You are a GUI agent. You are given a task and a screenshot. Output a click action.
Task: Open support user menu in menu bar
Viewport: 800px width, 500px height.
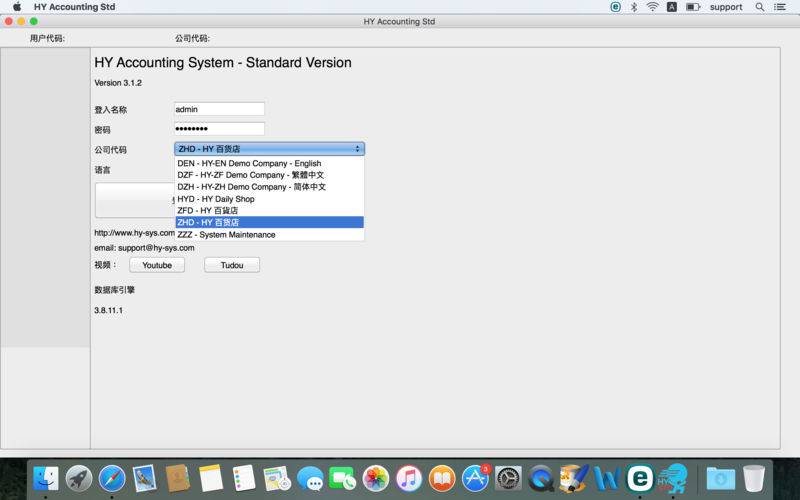(726, 7)
